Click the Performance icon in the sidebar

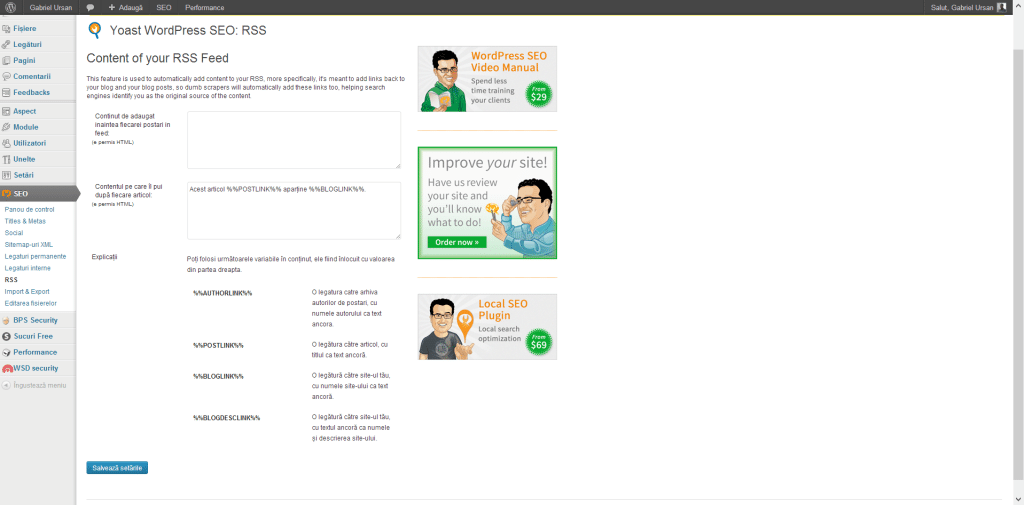pyautogui.click(x=6, y=352)
